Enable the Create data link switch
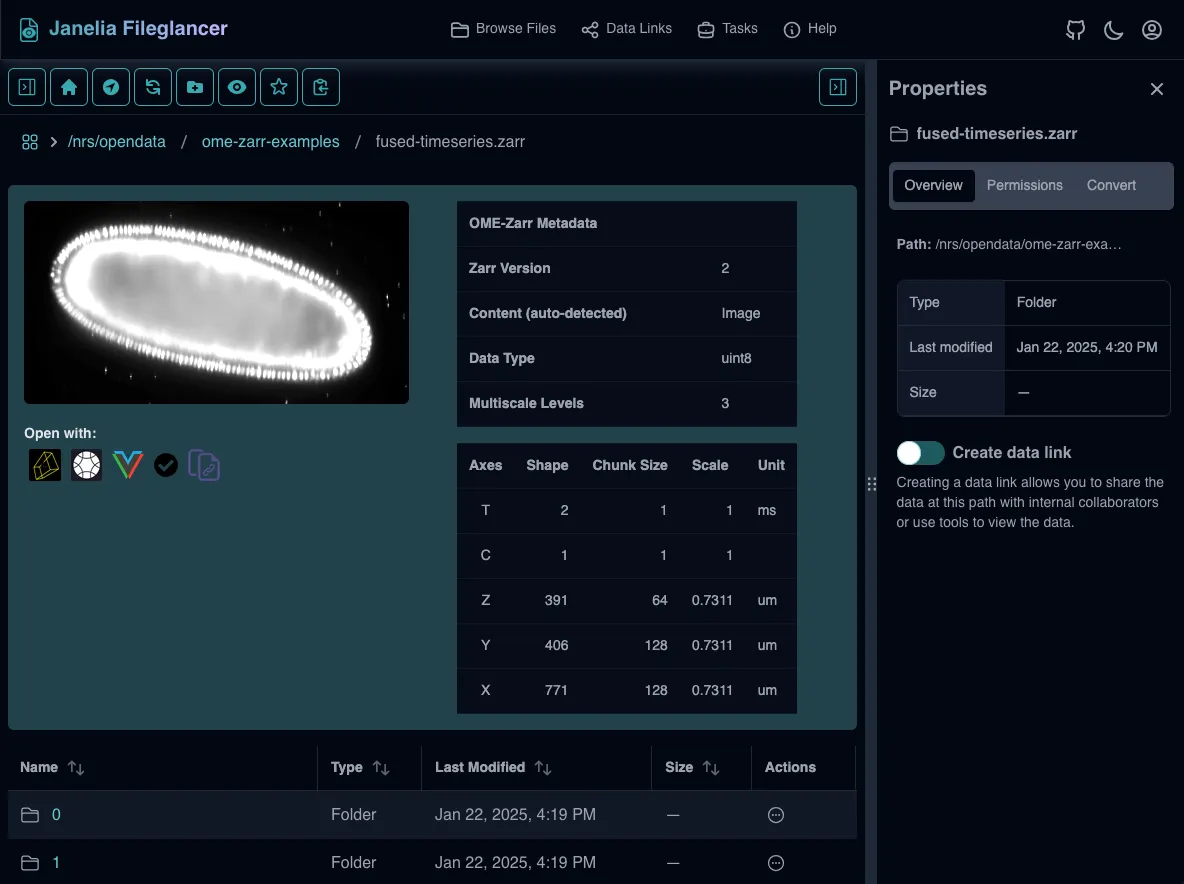 920,453
